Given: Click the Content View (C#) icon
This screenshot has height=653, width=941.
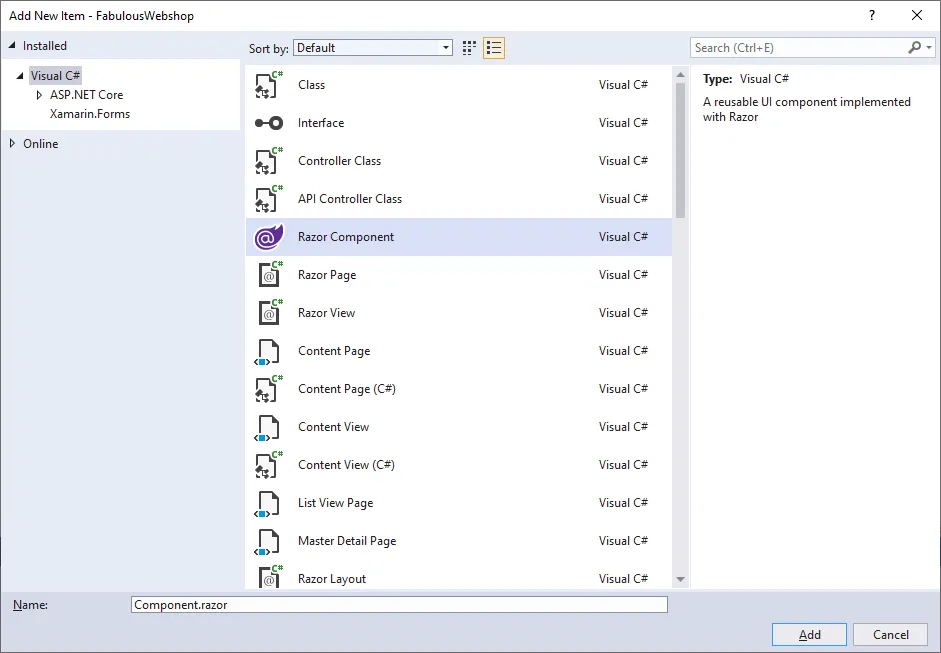Looking at the screenshot, I should pyautogui.click(x=268, y=465).
